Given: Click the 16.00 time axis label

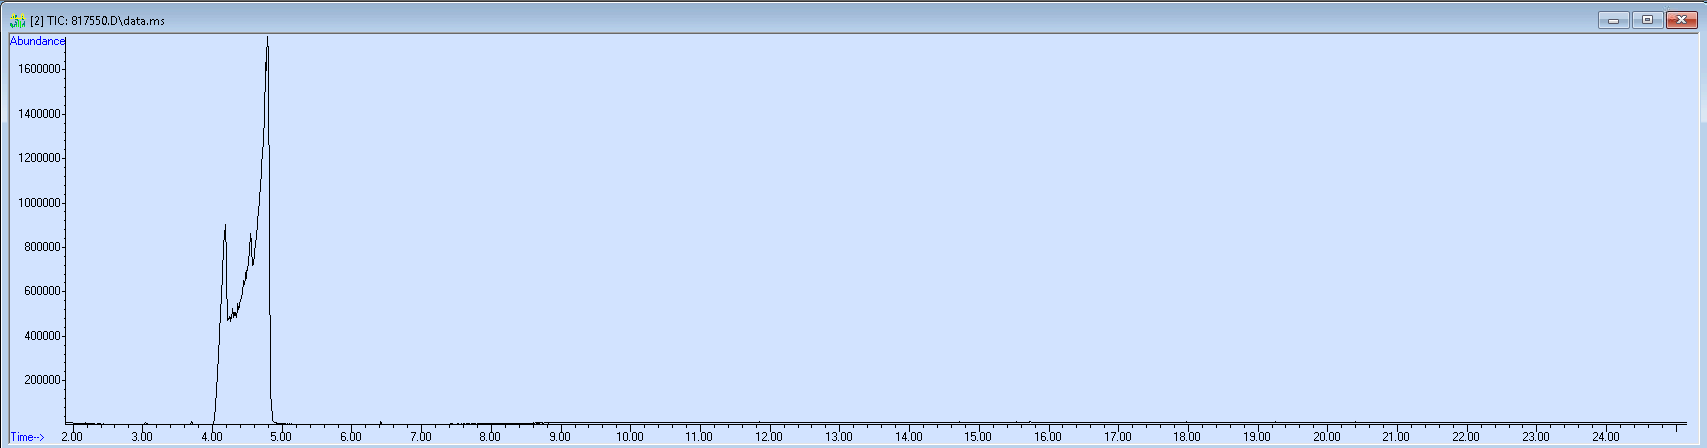Looking at the screenshot, I should (x=1047, y=437).
